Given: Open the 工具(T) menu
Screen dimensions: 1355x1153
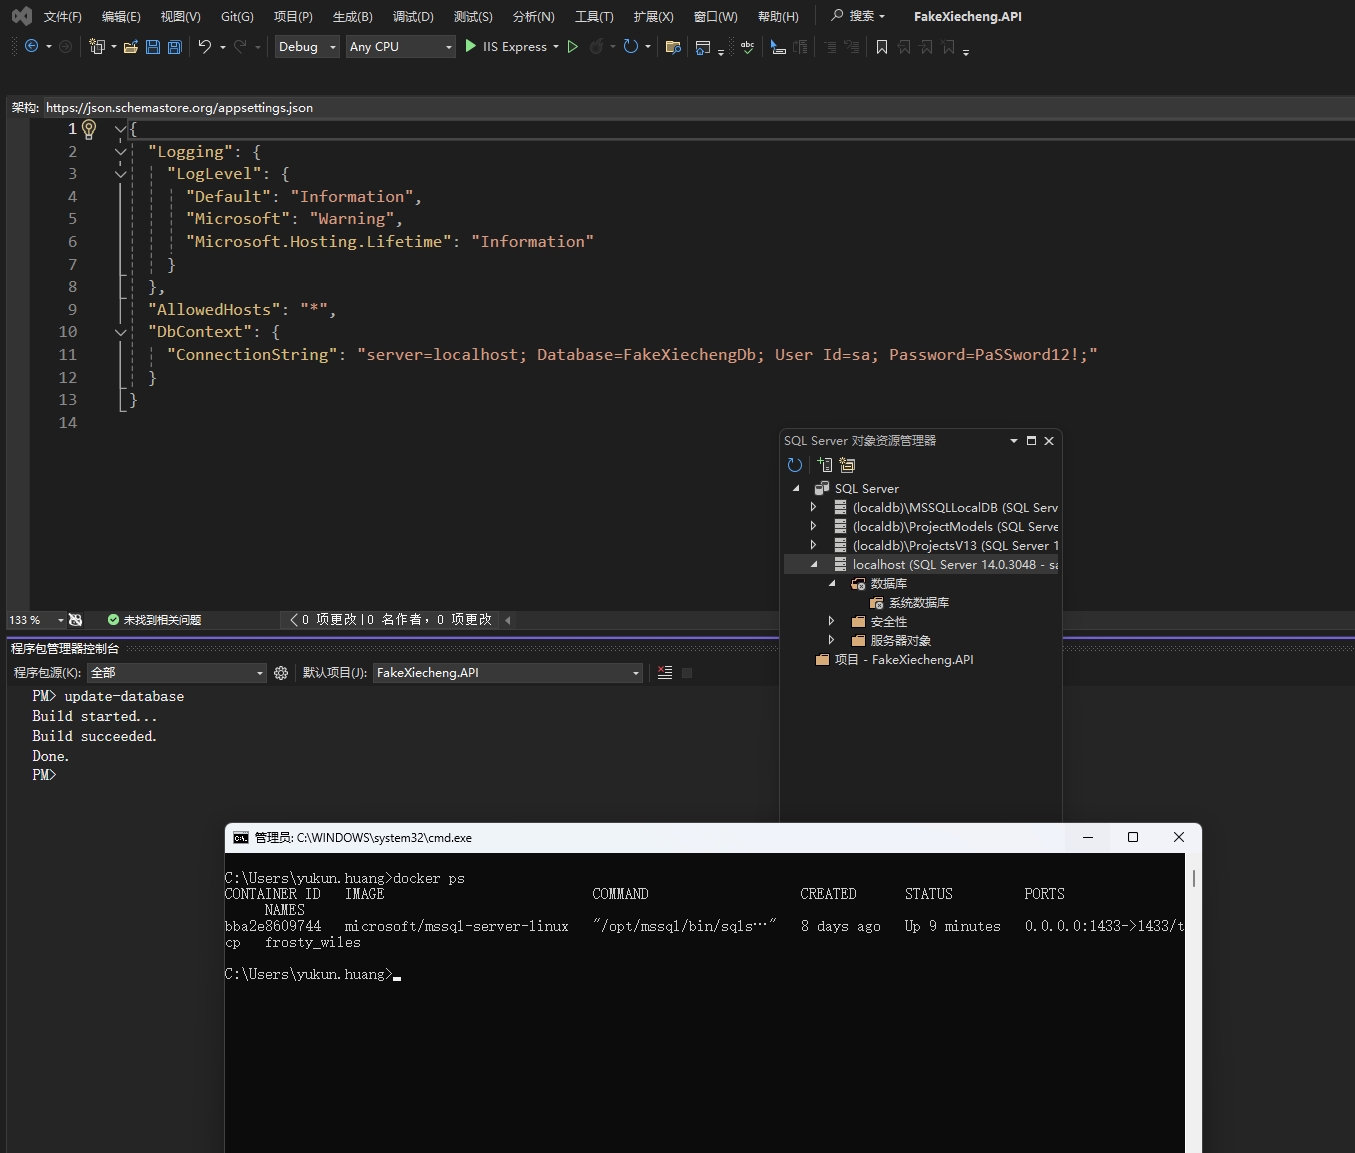Looking at the screenshot, I should point(594,17).
